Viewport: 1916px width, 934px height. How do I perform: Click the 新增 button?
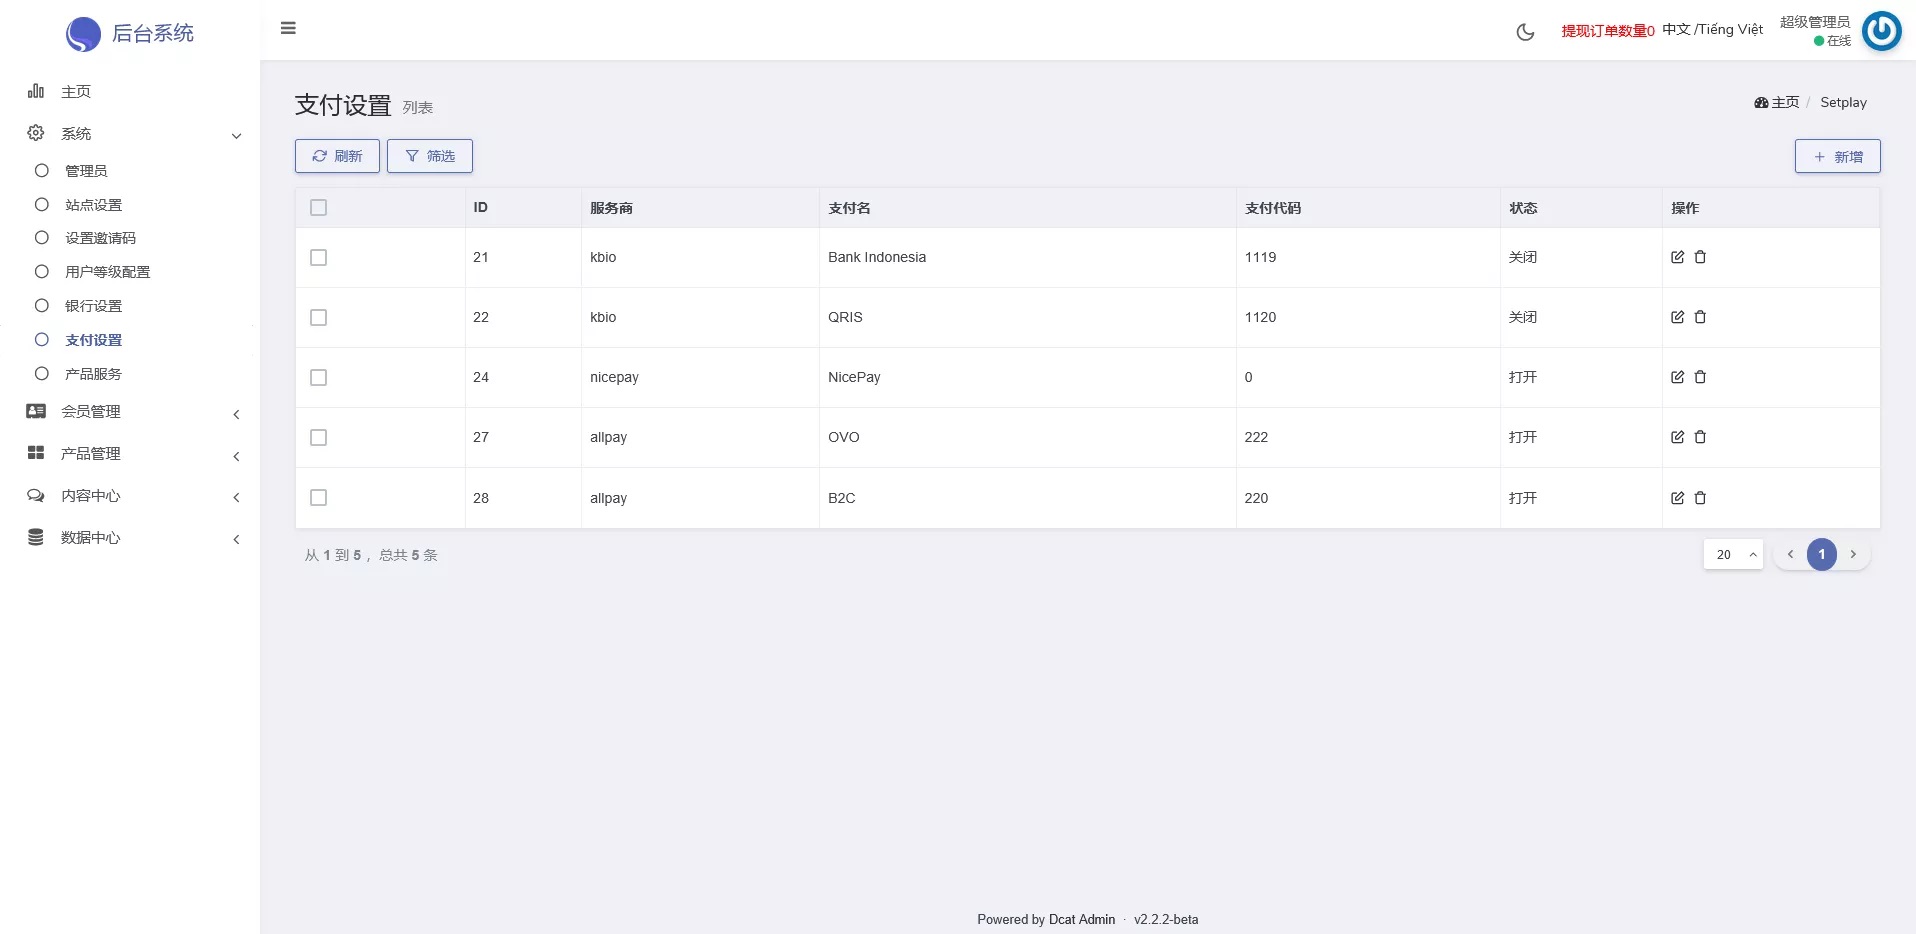[x=1837, y=157]
